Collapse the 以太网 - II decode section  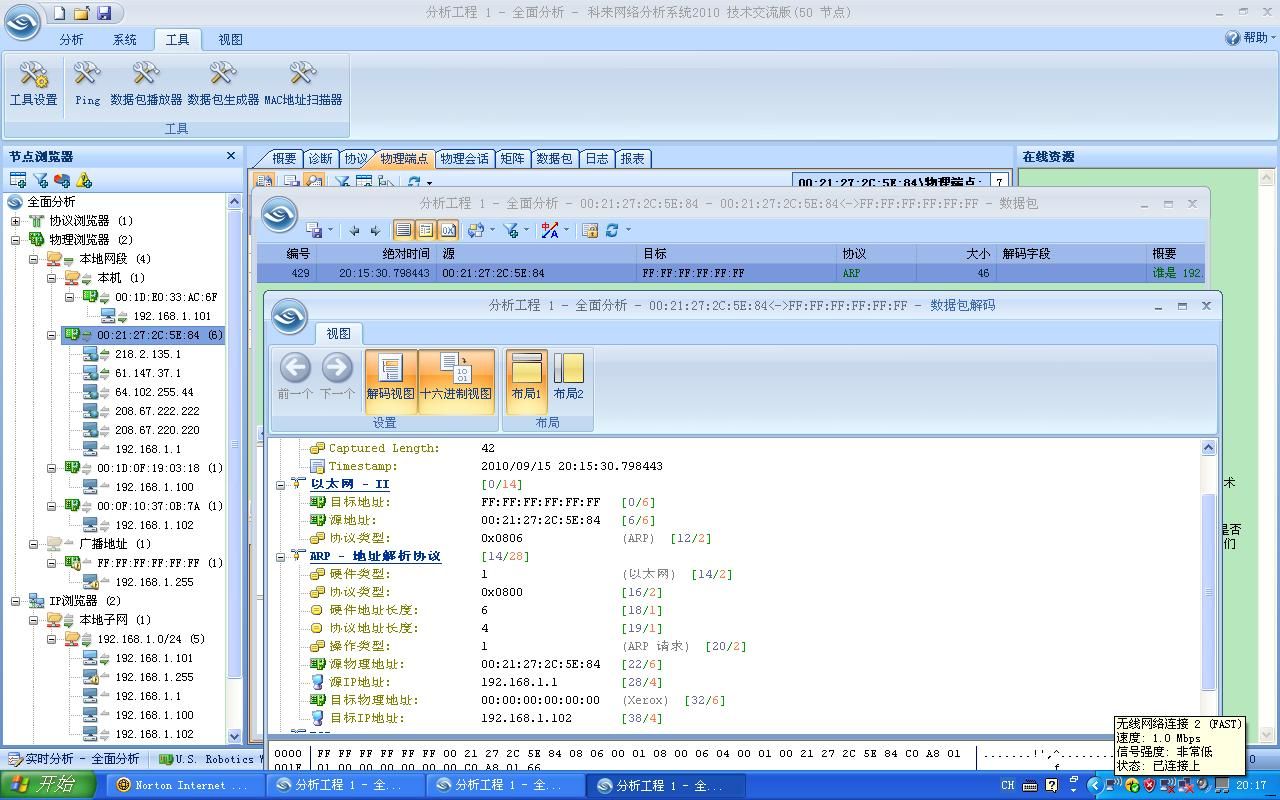(x=281, y=485)
